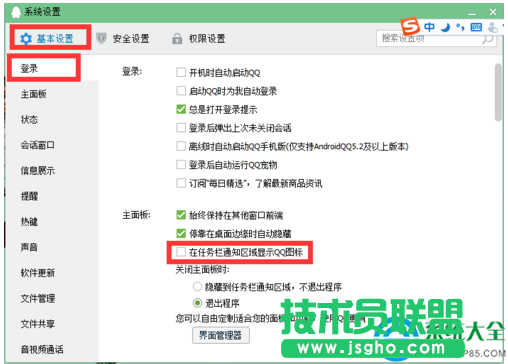Select 信息展示 in the sidebar
The width and height of the screenshot is (508, 364).
point(38,171)
